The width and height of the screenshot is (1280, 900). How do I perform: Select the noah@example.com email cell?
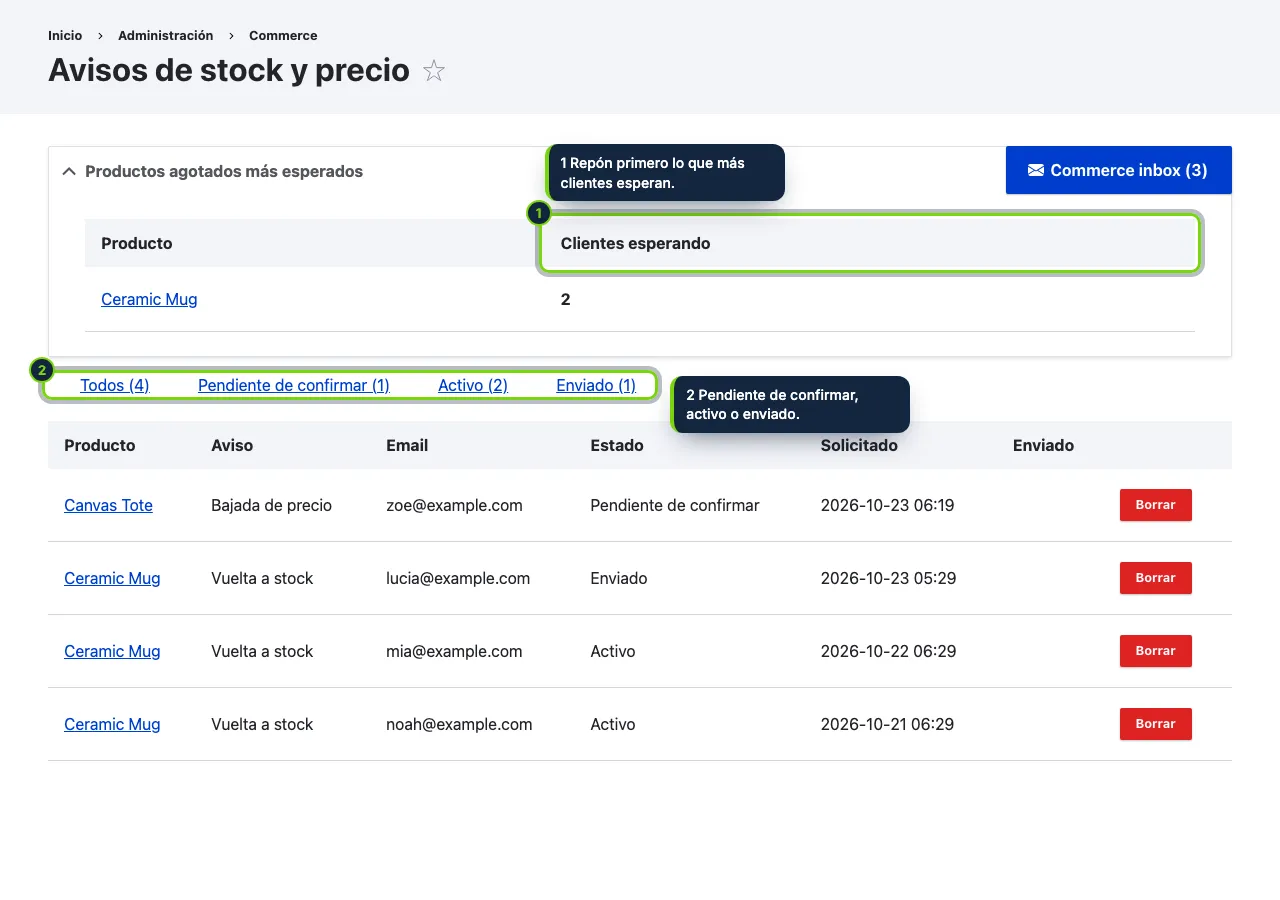tap(459, 724)
